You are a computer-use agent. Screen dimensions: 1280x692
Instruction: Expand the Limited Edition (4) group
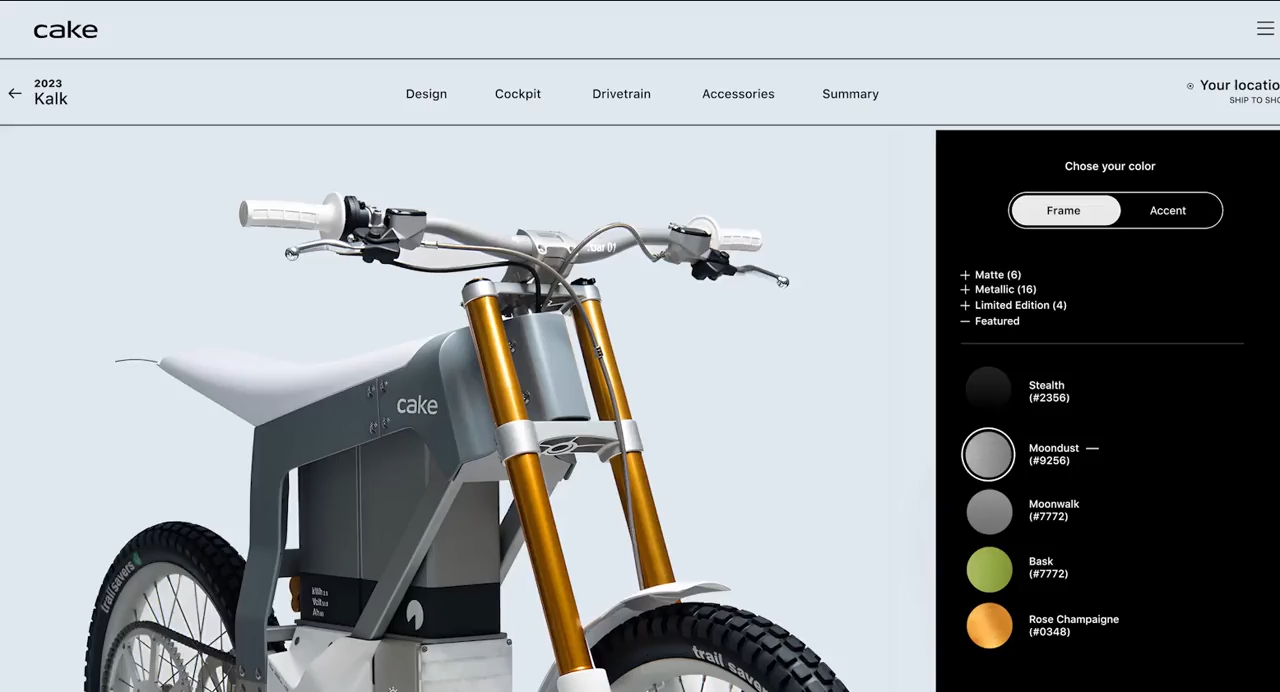coord(1013,306)
